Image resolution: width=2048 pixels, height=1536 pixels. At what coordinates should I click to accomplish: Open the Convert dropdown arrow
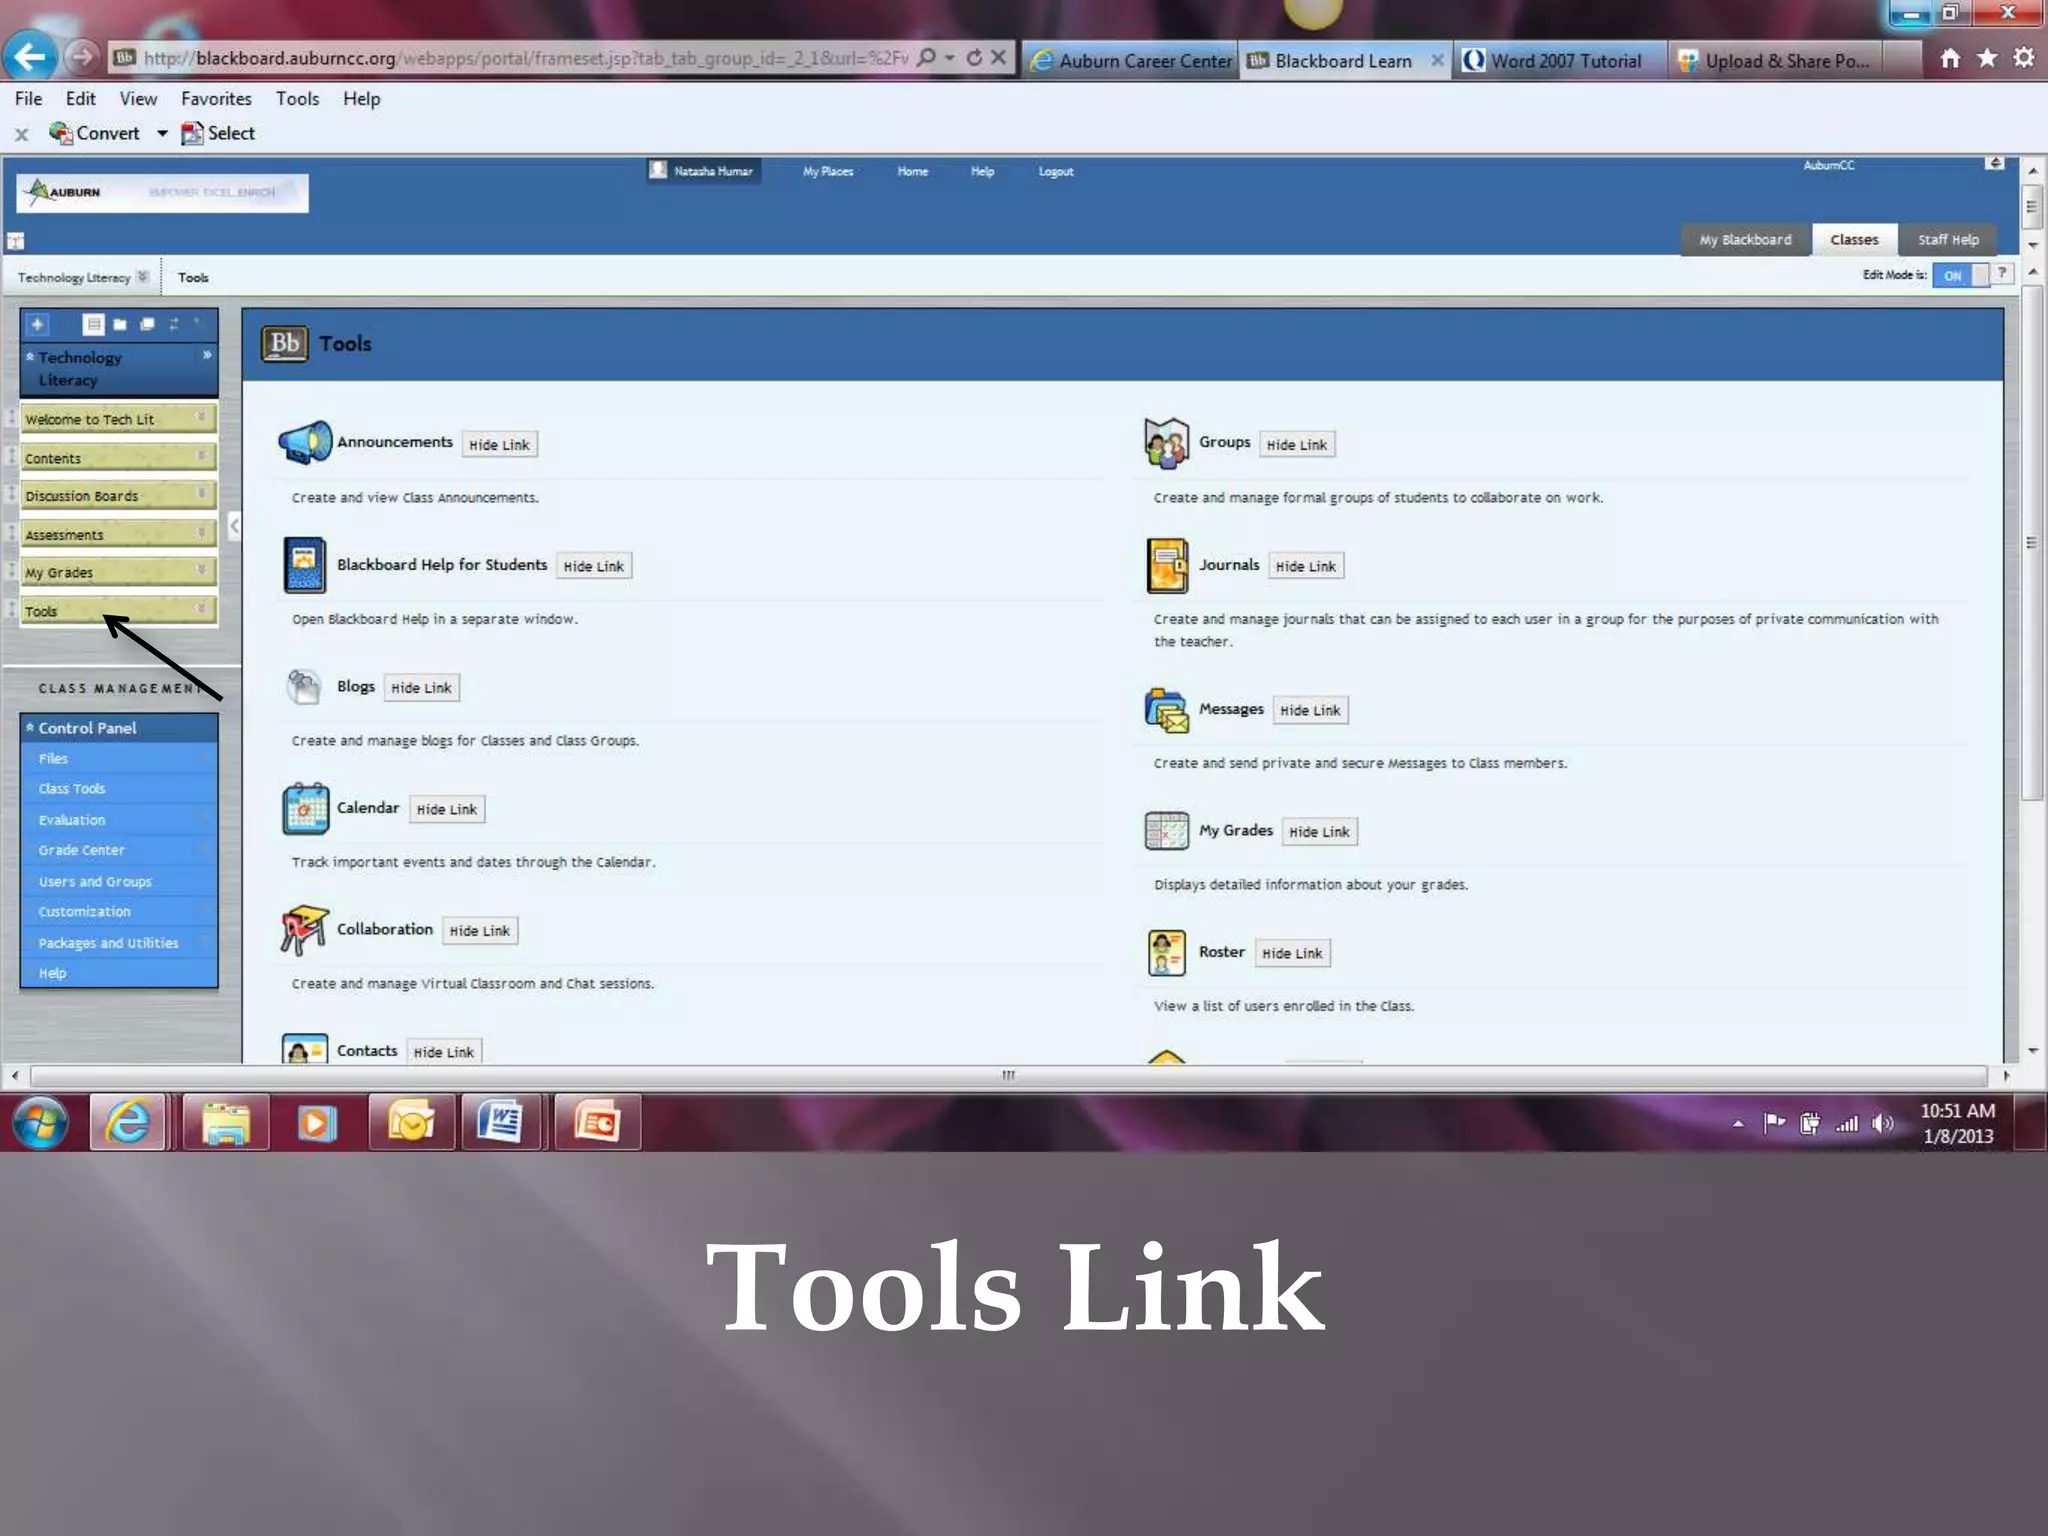click(x=162, y=133)
